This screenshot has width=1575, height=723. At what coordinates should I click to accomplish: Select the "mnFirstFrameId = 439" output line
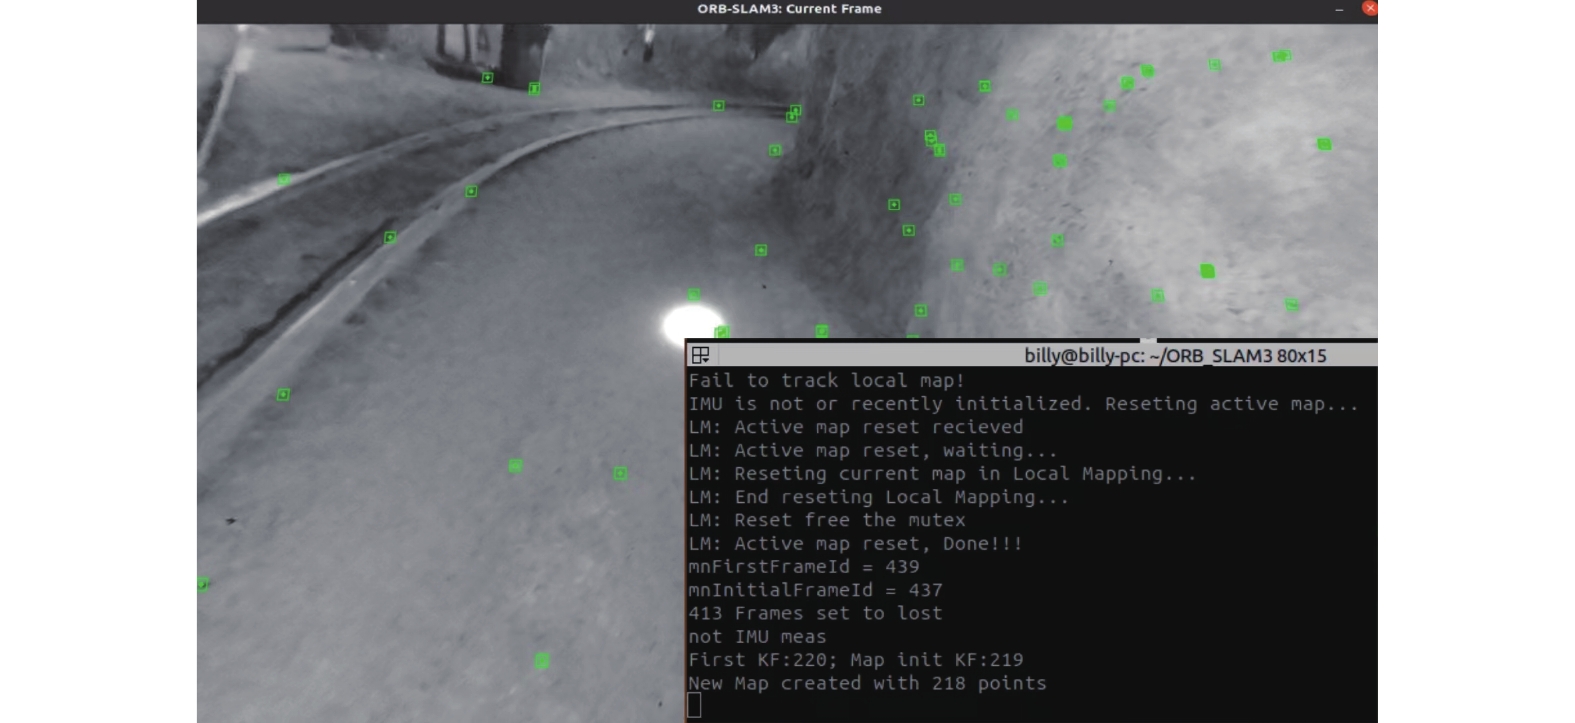click(x=803, y=567)
